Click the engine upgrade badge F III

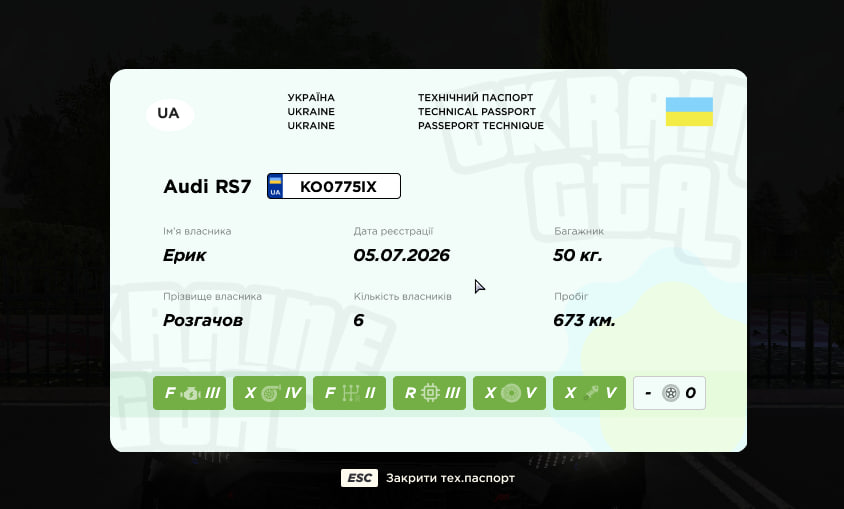189,393
